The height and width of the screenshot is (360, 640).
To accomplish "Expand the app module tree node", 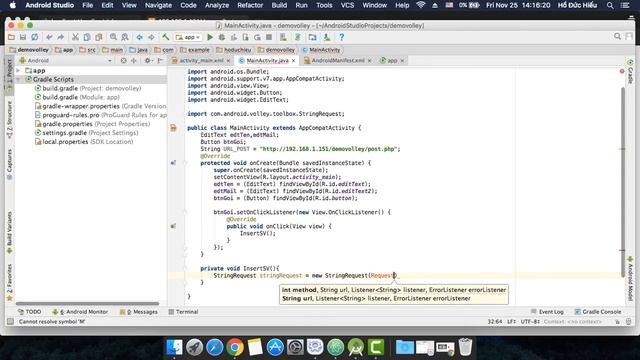I will coord(18,71).
